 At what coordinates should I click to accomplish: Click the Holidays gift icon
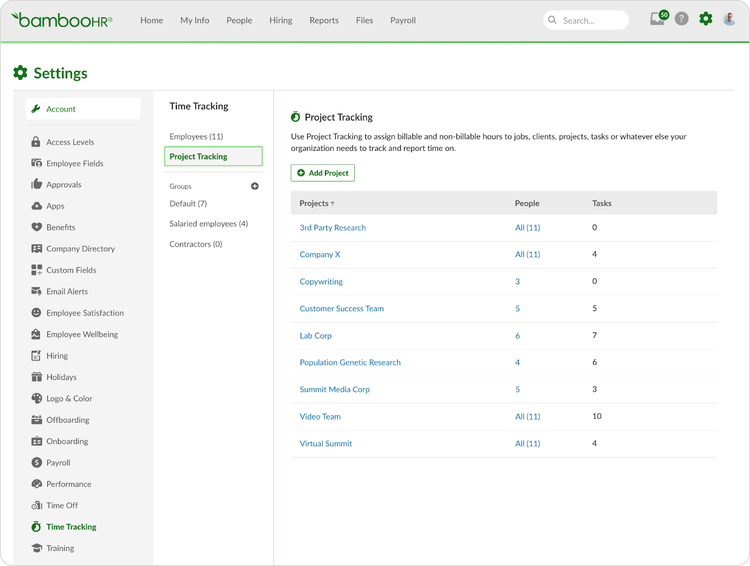(36, 377)
